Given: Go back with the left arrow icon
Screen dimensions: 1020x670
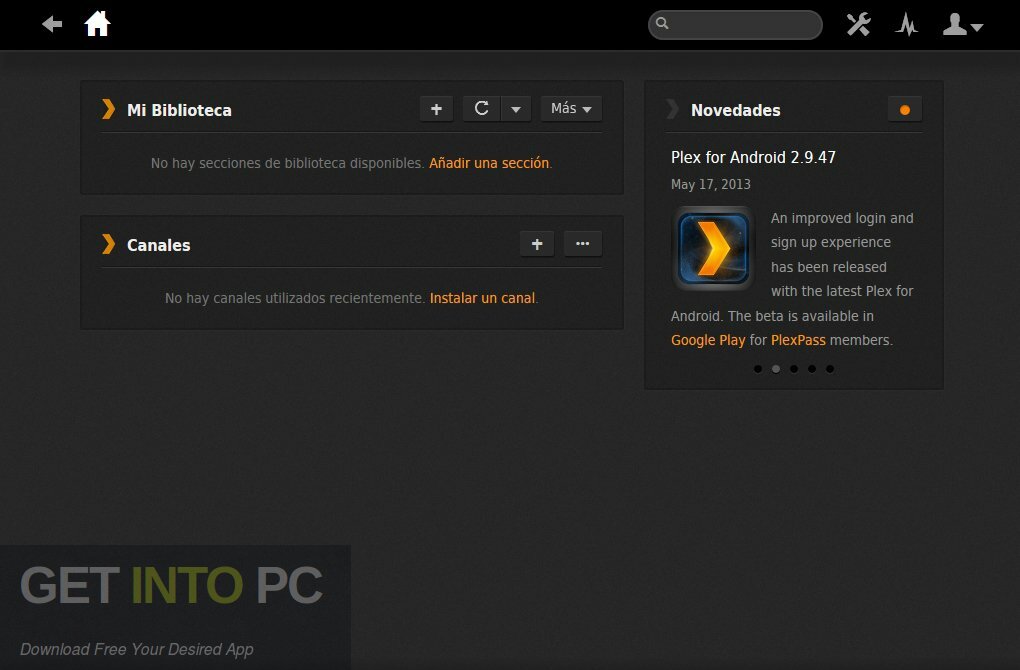Looking at the screenshot, I should [52, 25].
